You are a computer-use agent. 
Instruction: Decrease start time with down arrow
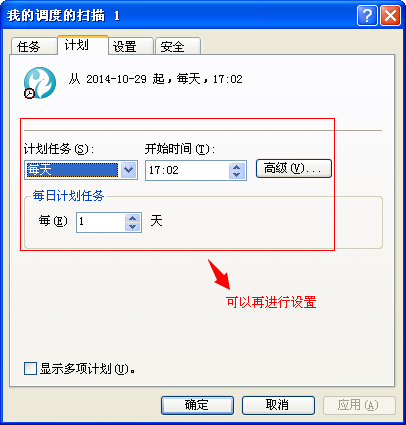click(x=237, y=174)
